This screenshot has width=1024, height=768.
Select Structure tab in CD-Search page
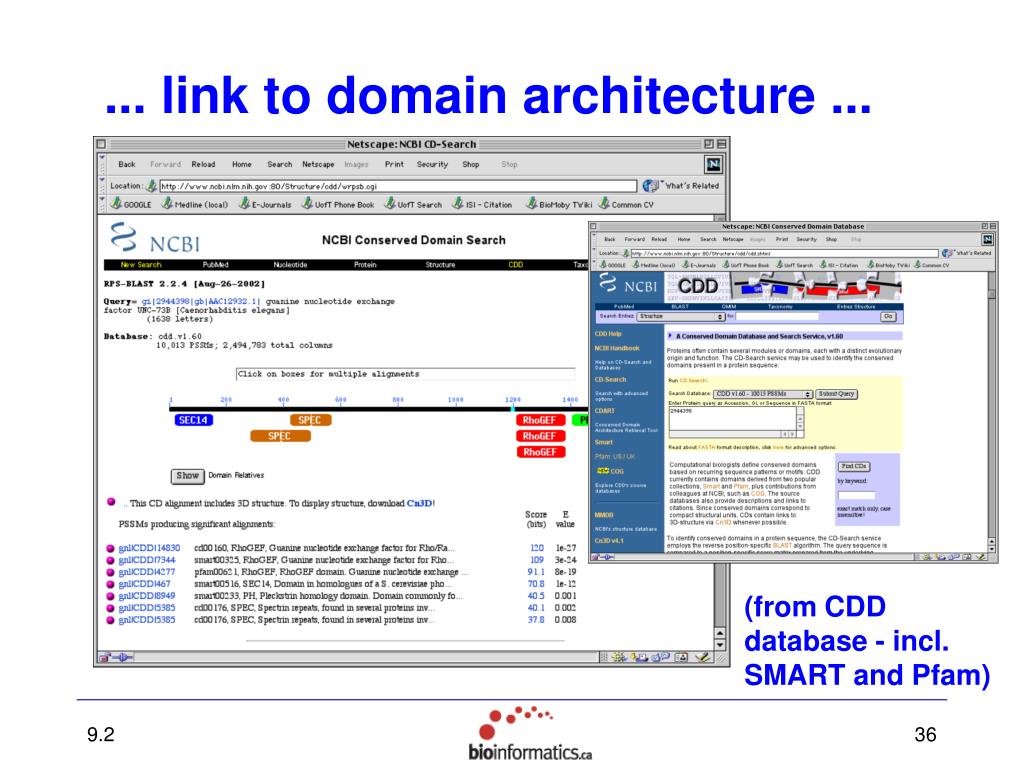(x=440, y=265)
